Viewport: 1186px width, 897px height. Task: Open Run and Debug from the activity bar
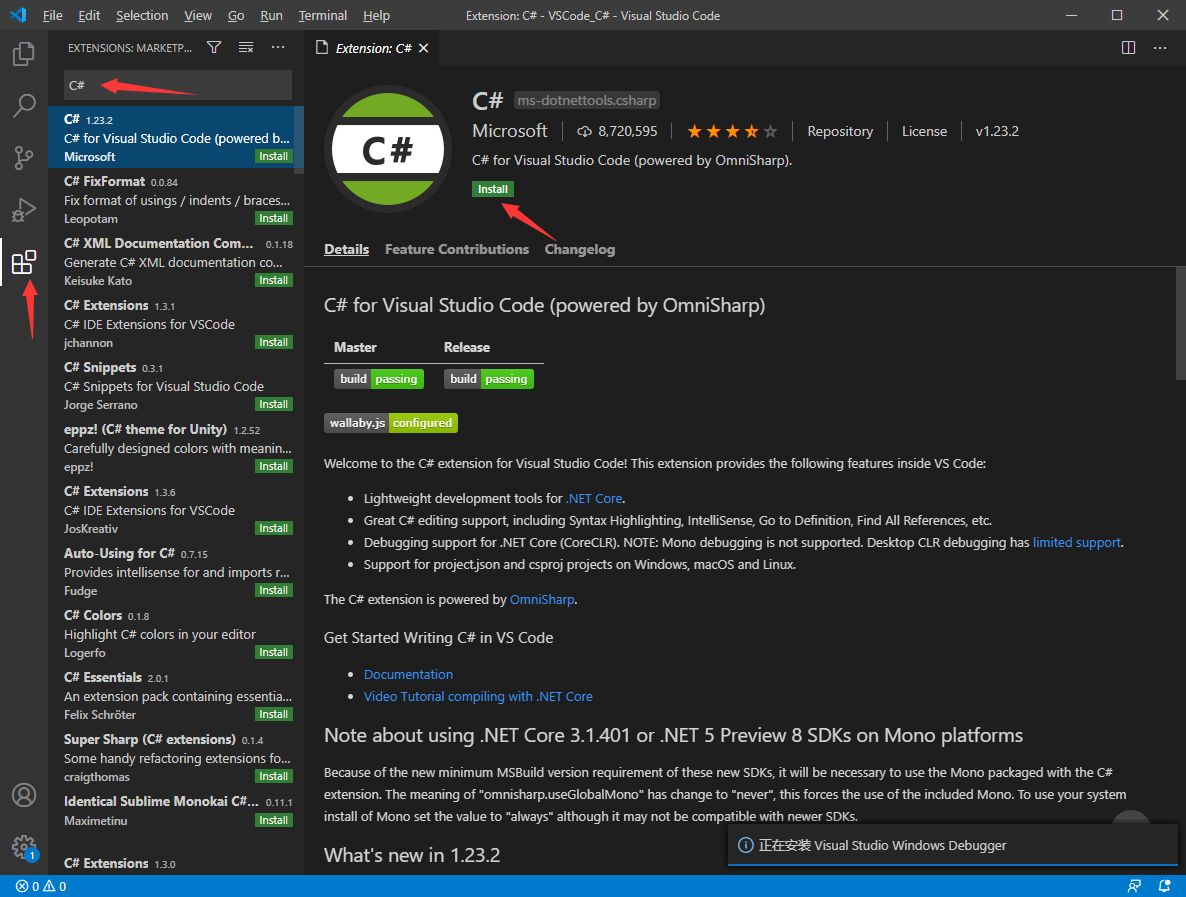(23, 208)
